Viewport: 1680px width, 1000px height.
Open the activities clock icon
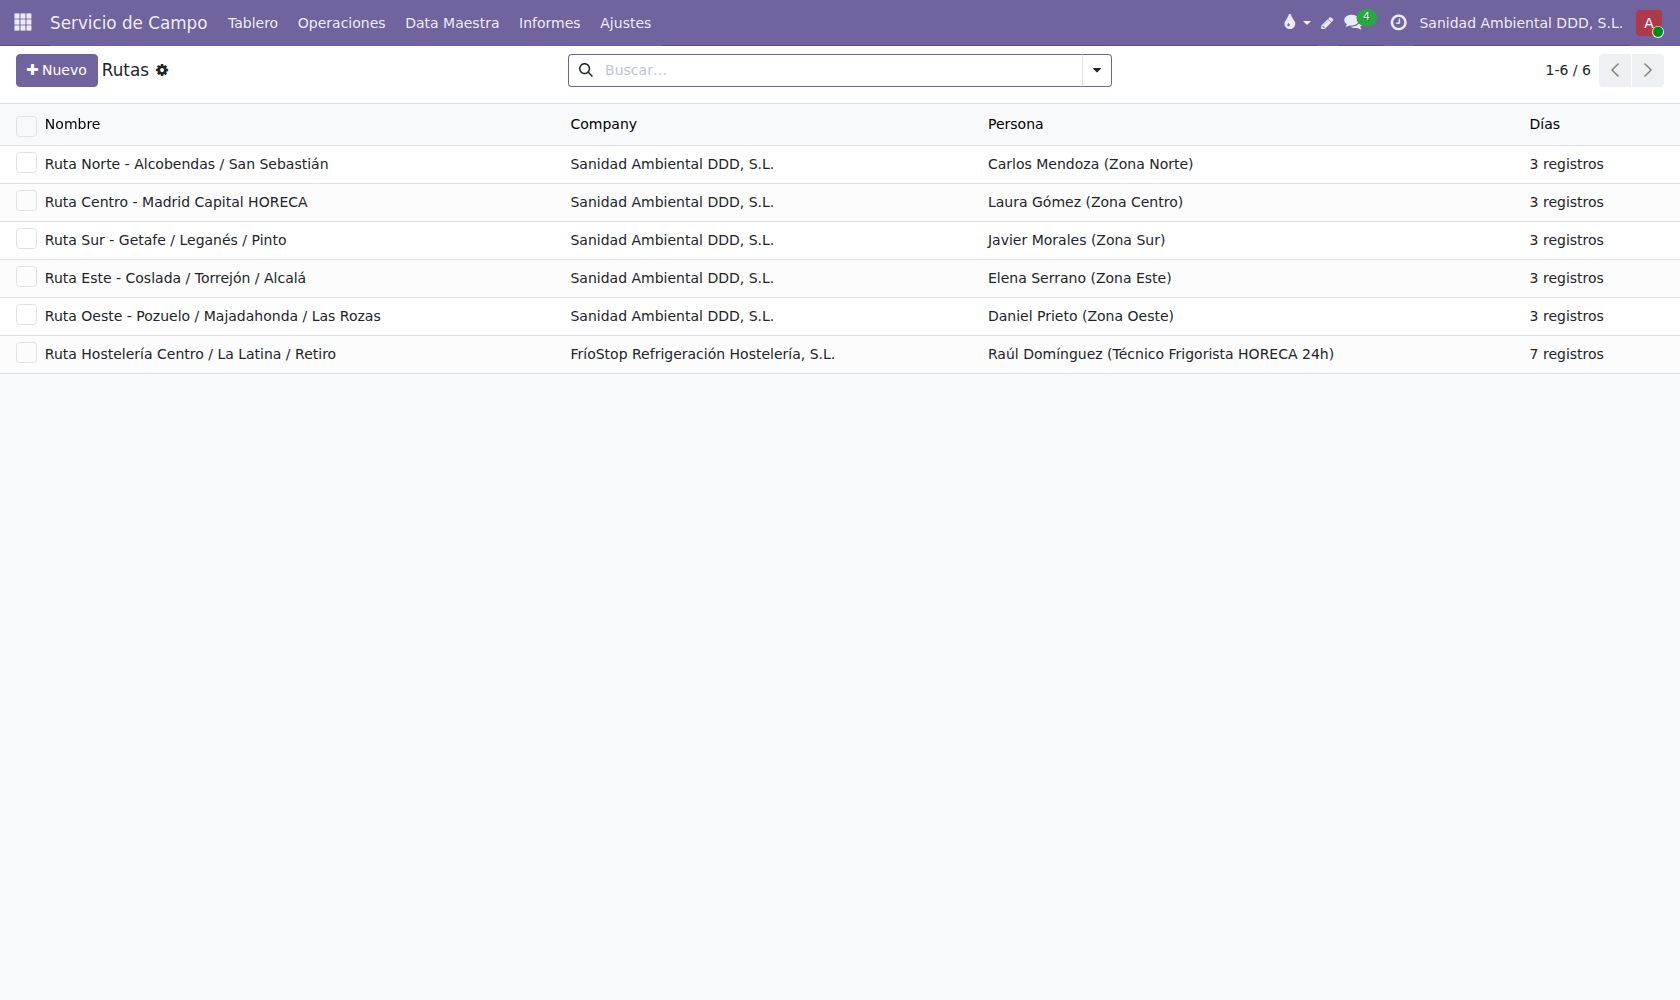coord(1399,22)
